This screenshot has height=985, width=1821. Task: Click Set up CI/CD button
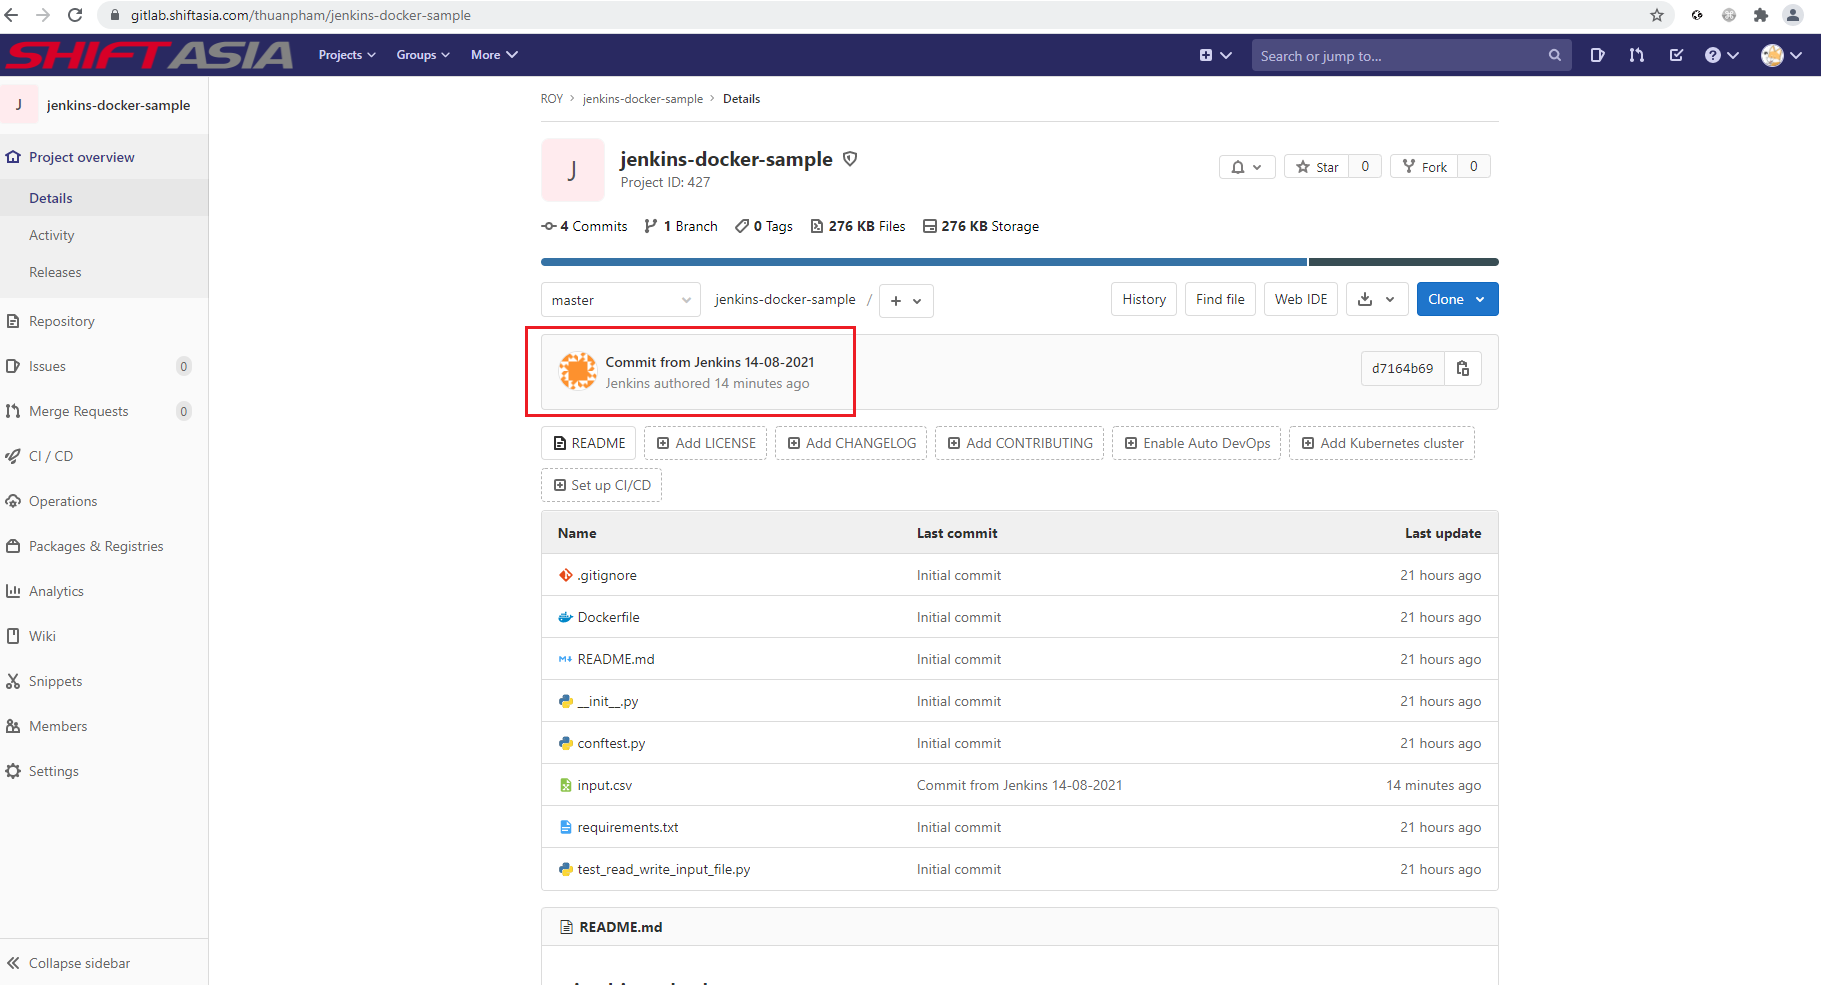click(601, 485)
